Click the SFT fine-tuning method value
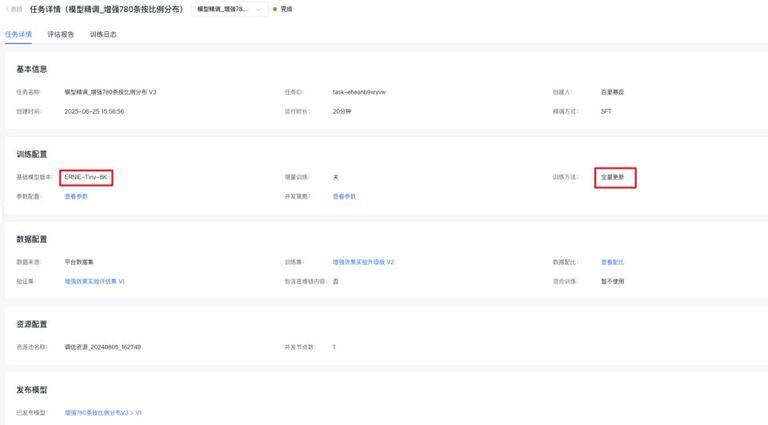The image size is (768, 425). (606, 111)
